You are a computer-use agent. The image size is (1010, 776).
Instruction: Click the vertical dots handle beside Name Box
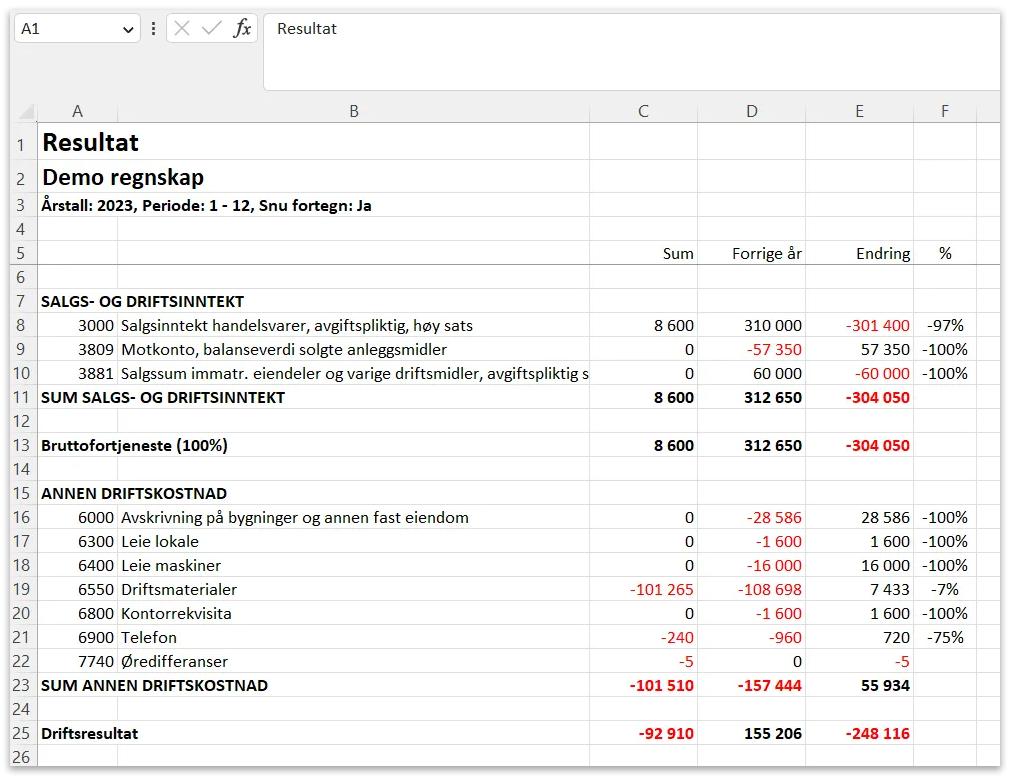pos(153,29)
